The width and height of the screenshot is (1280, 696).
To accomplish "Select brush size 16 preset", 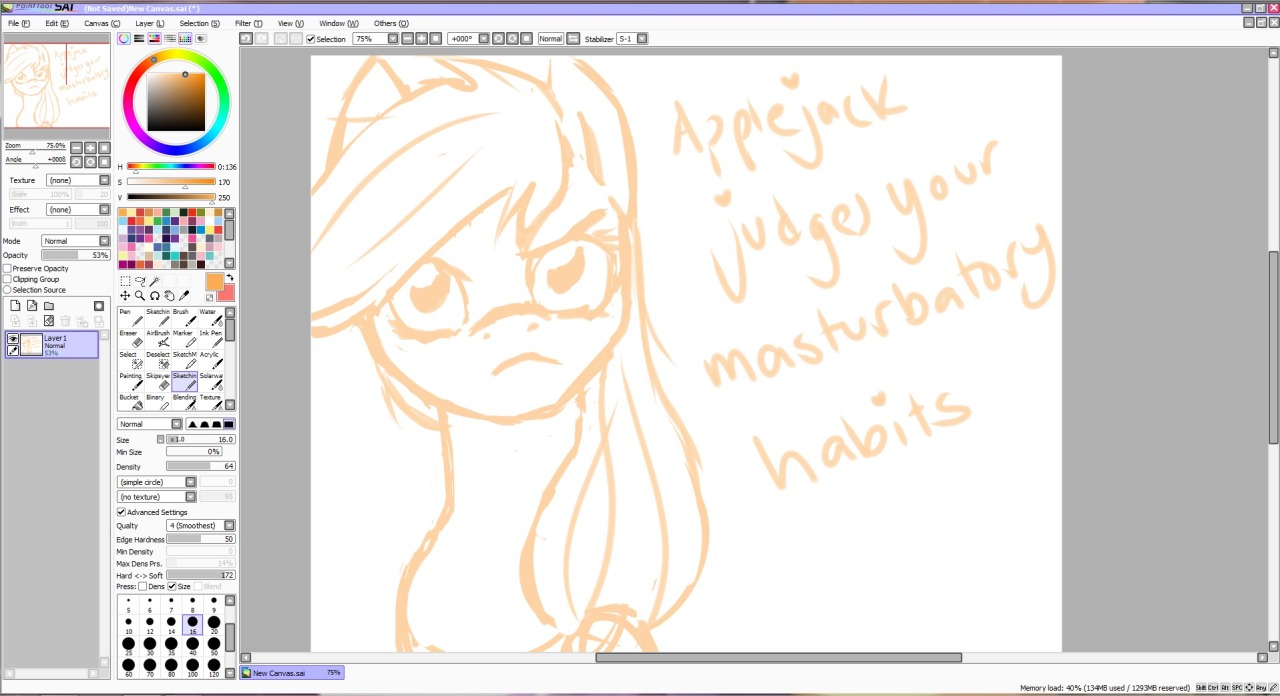I will [192, 625].
